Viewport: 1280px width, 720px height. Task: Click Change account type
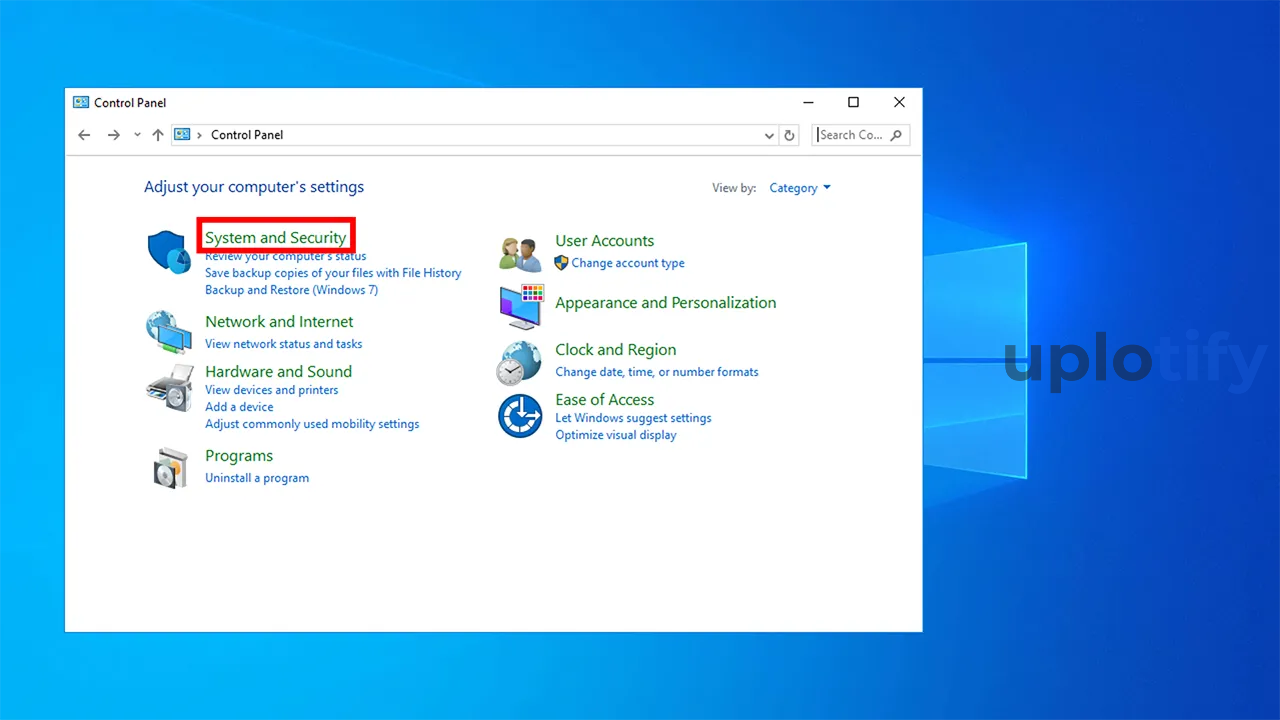coord(628,263)
